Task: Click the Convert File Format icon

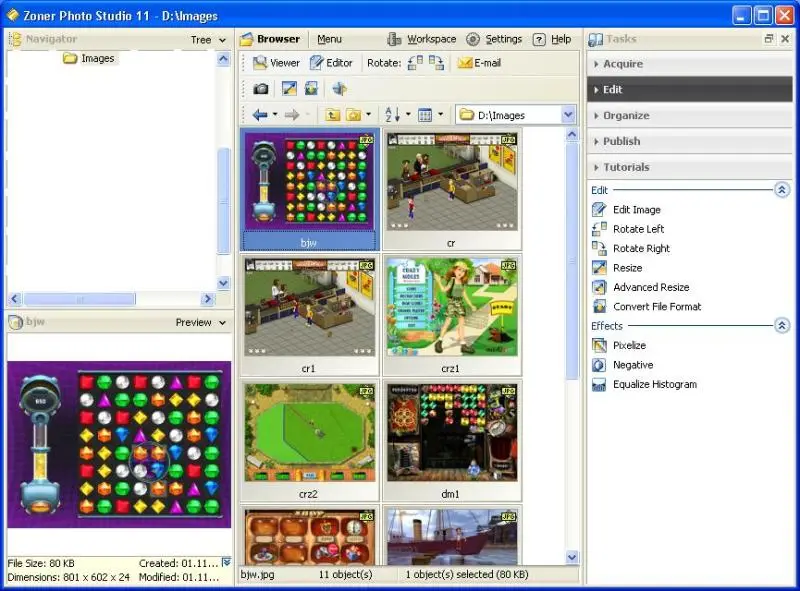Action: (599, 307)
